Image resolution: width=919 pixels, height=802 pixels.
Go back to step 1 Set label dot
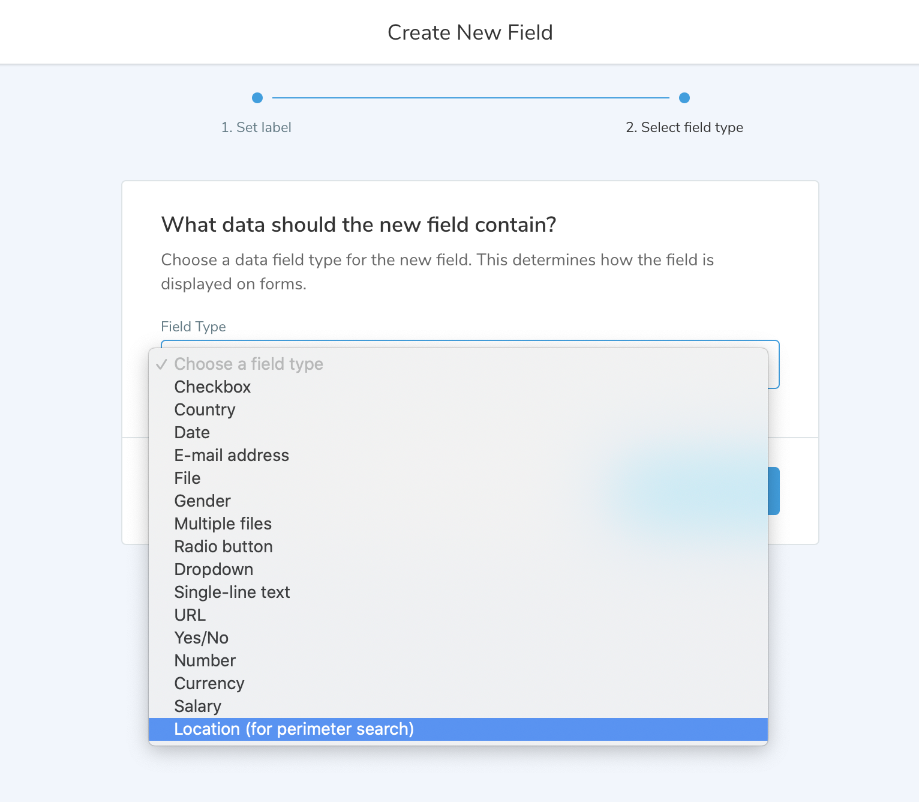tap(257, 98)
